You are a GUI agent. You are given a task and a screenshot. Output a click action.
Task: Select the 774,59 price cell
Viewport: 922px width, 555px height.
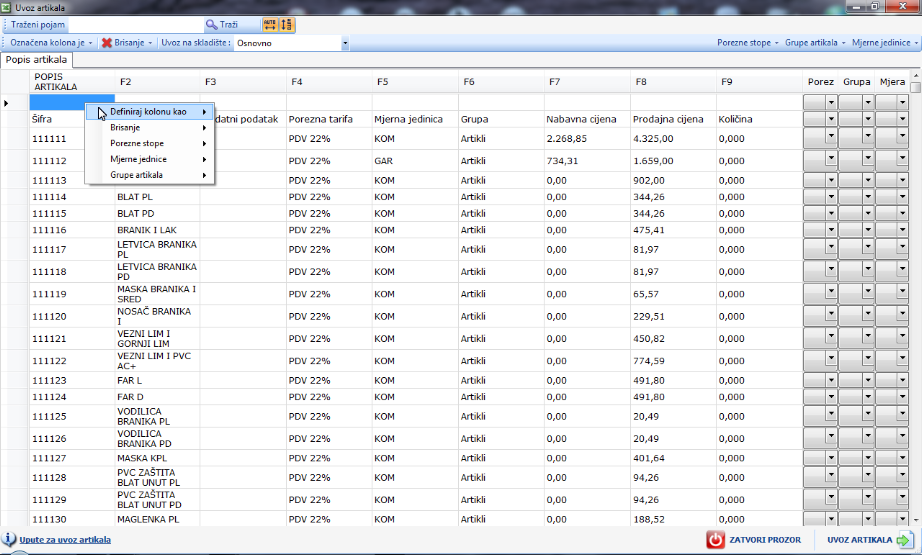click(x=673, y=360)
